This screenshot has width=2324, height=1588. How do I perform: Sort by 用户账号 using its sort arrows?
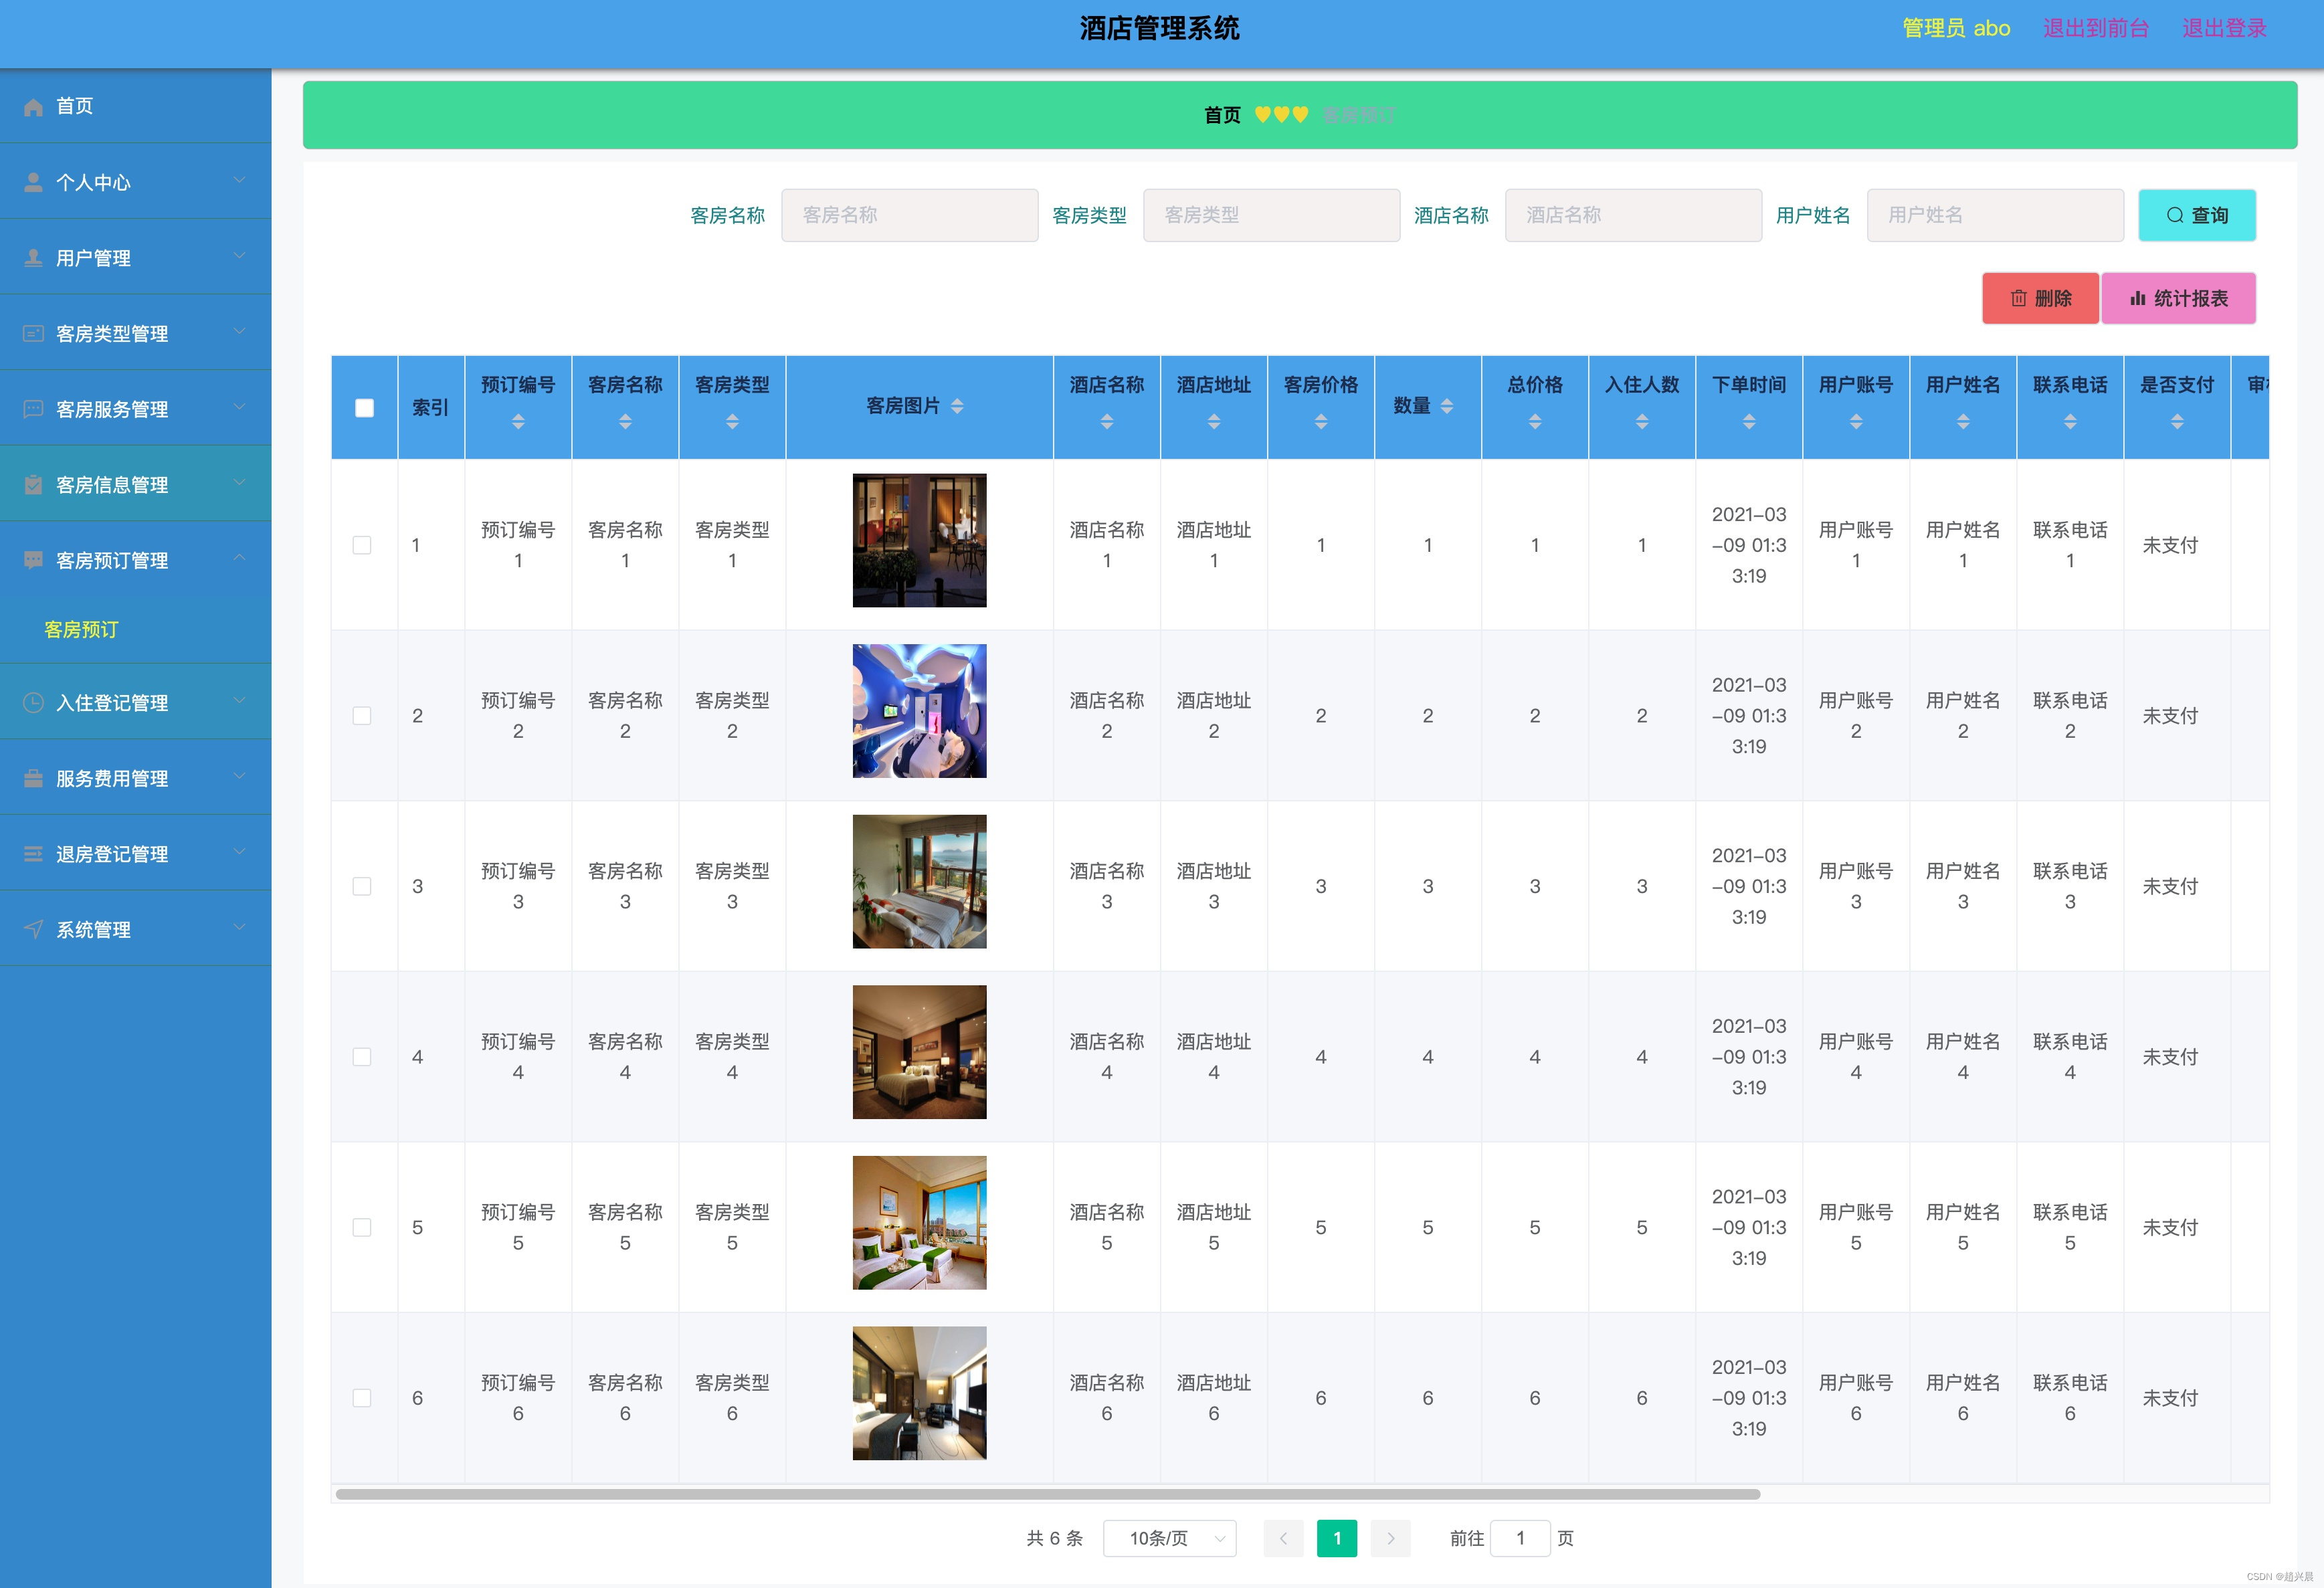(1856, 422)
